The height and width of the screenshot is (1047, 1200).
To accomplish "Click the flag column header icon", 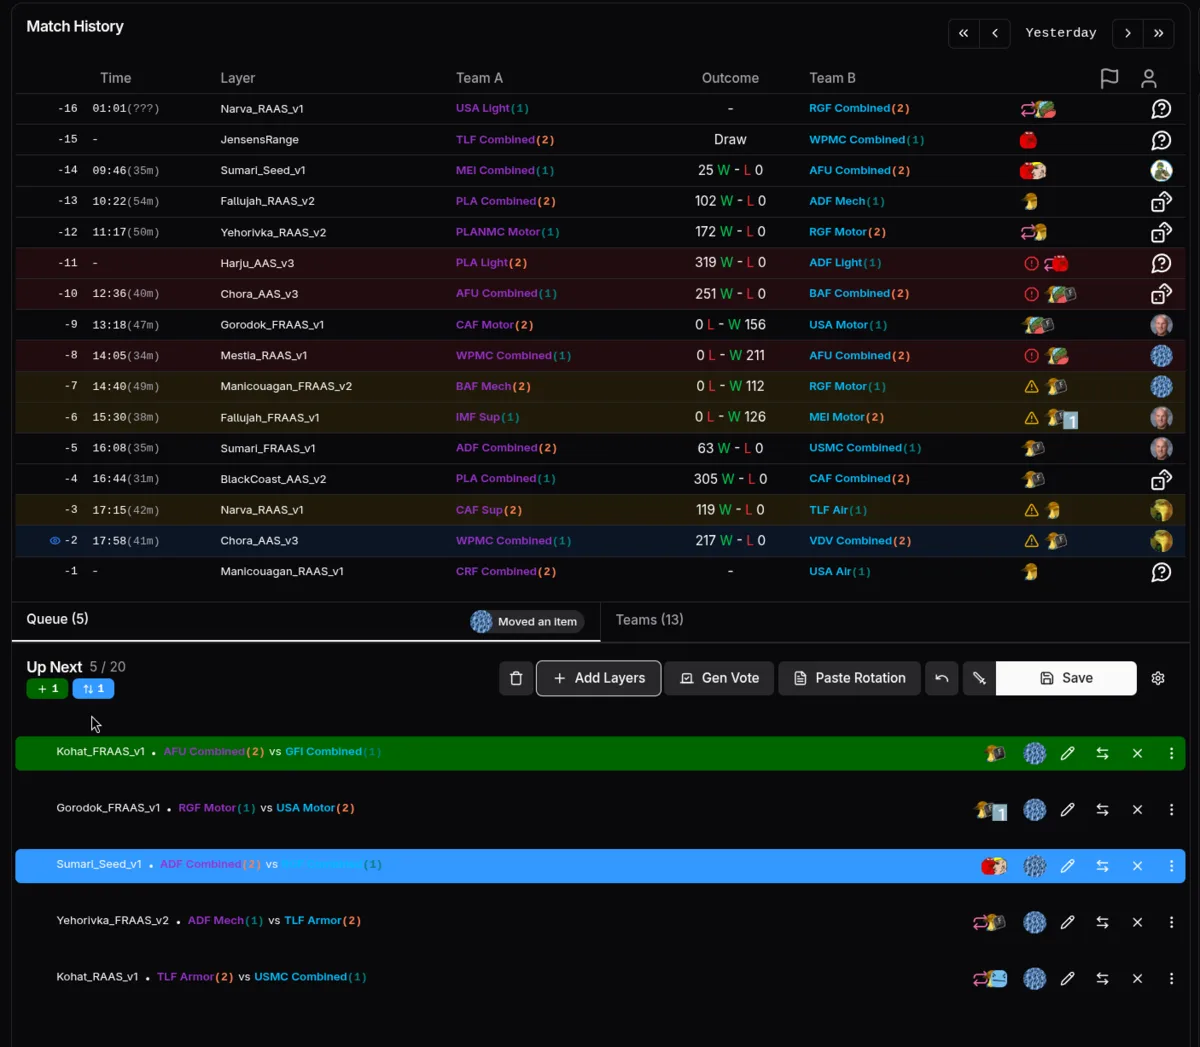I will pos(1109,78).
